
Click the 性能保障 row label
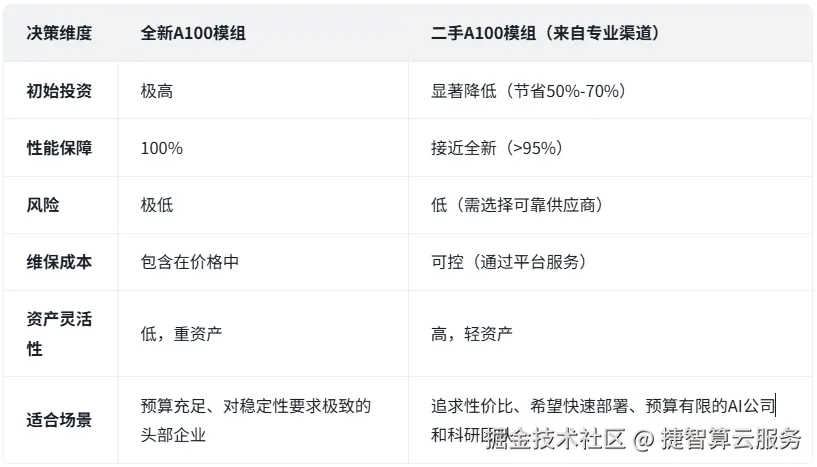point(59,148)
